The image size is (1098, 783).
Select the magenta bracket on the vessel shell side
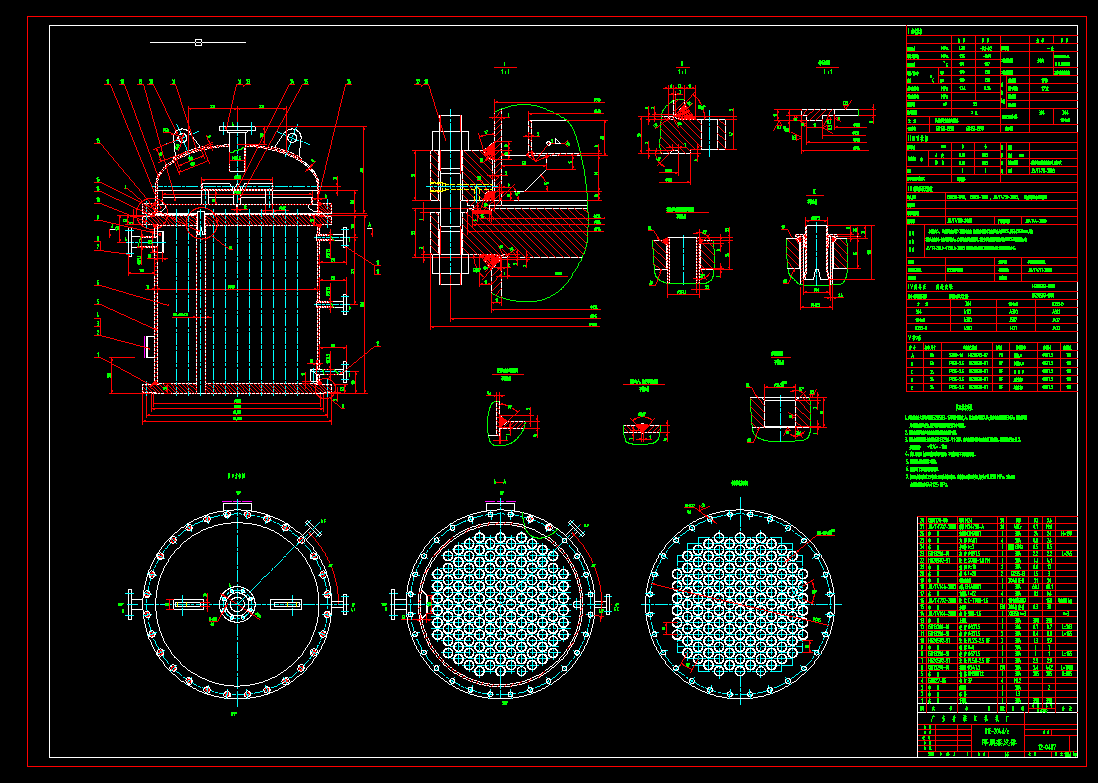click(x=147, y=347)
